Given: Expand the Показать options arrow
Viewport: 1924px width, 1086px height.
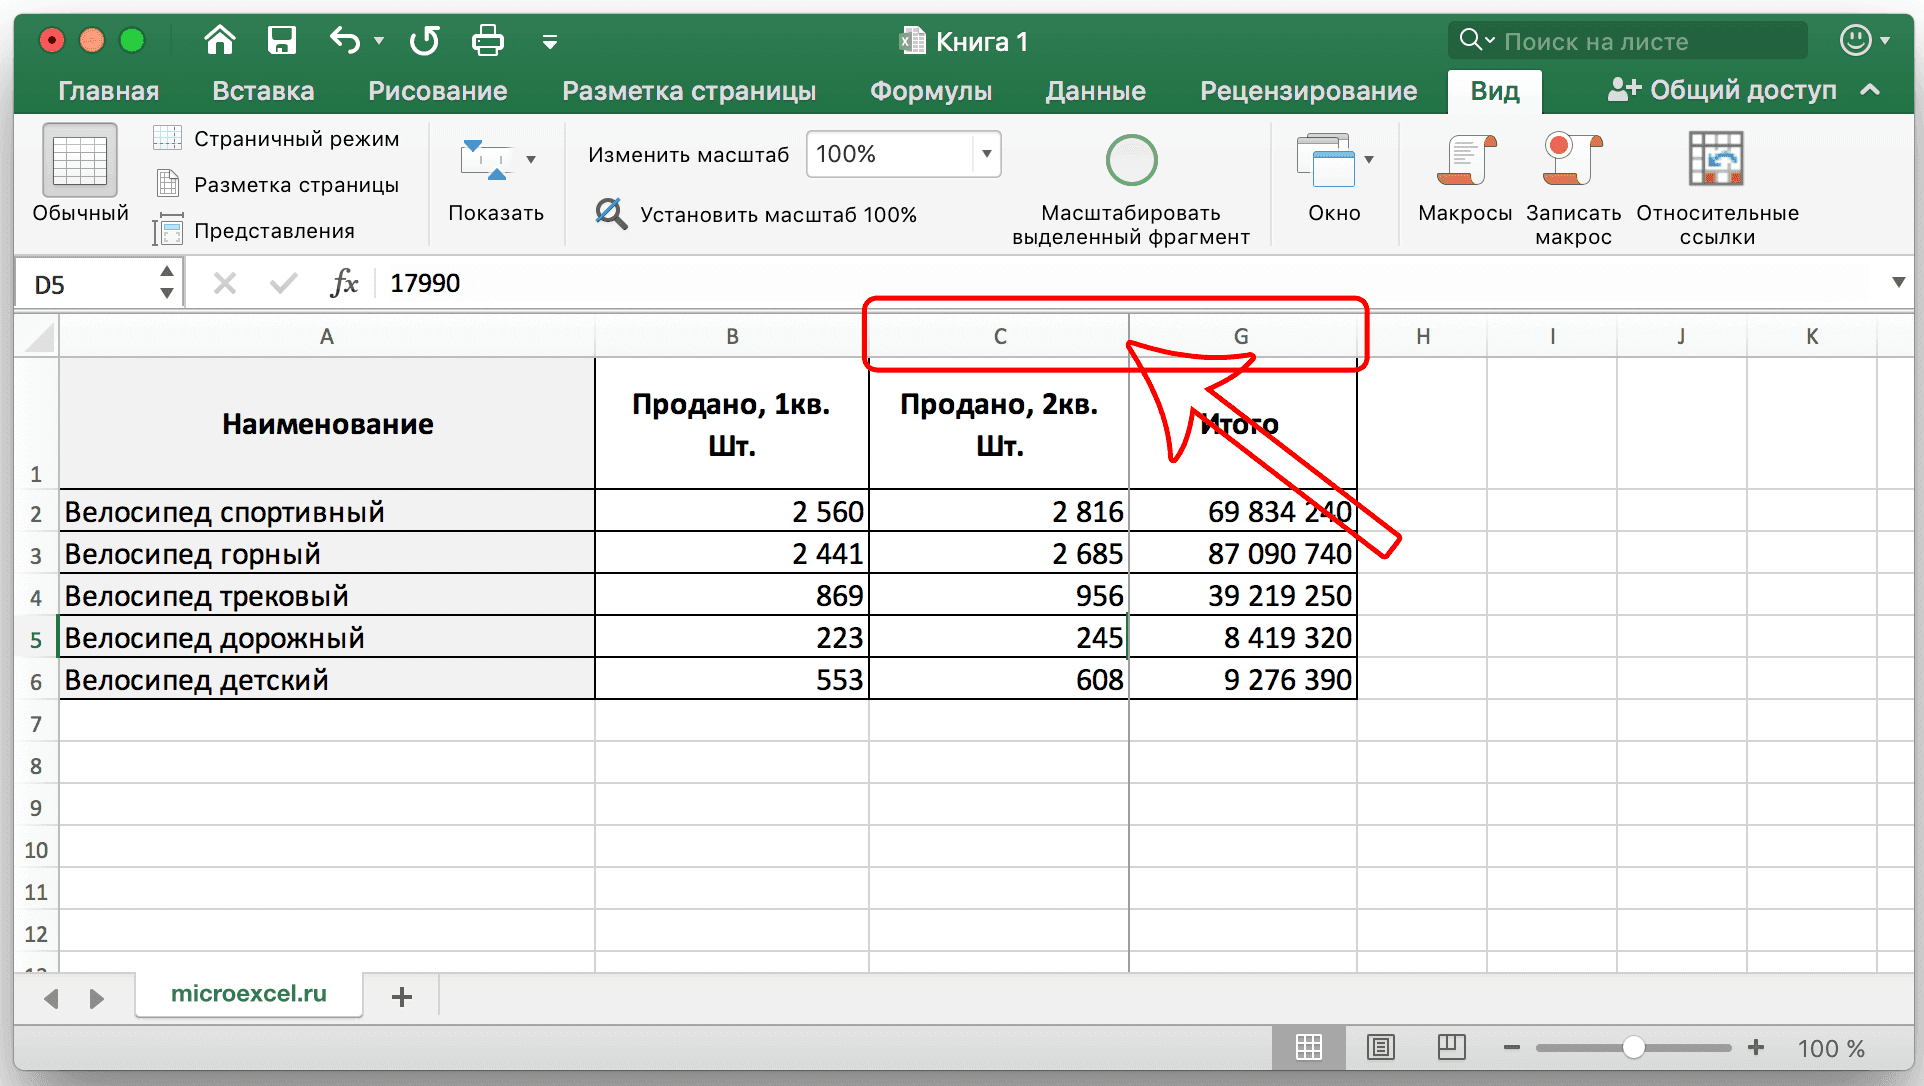Looking at the screenshot, I should tap(533, 158).
